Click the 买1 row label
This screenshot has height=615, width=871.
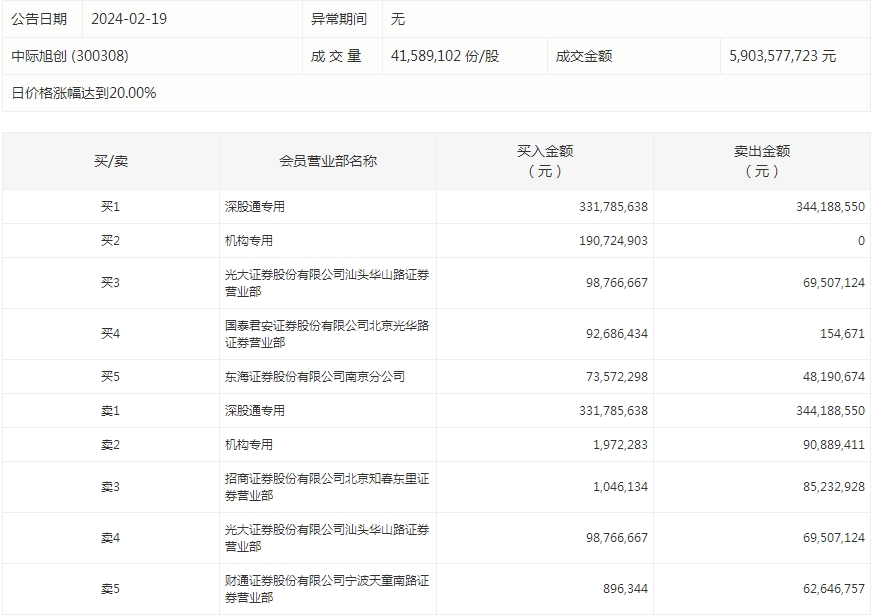point(111,207)
